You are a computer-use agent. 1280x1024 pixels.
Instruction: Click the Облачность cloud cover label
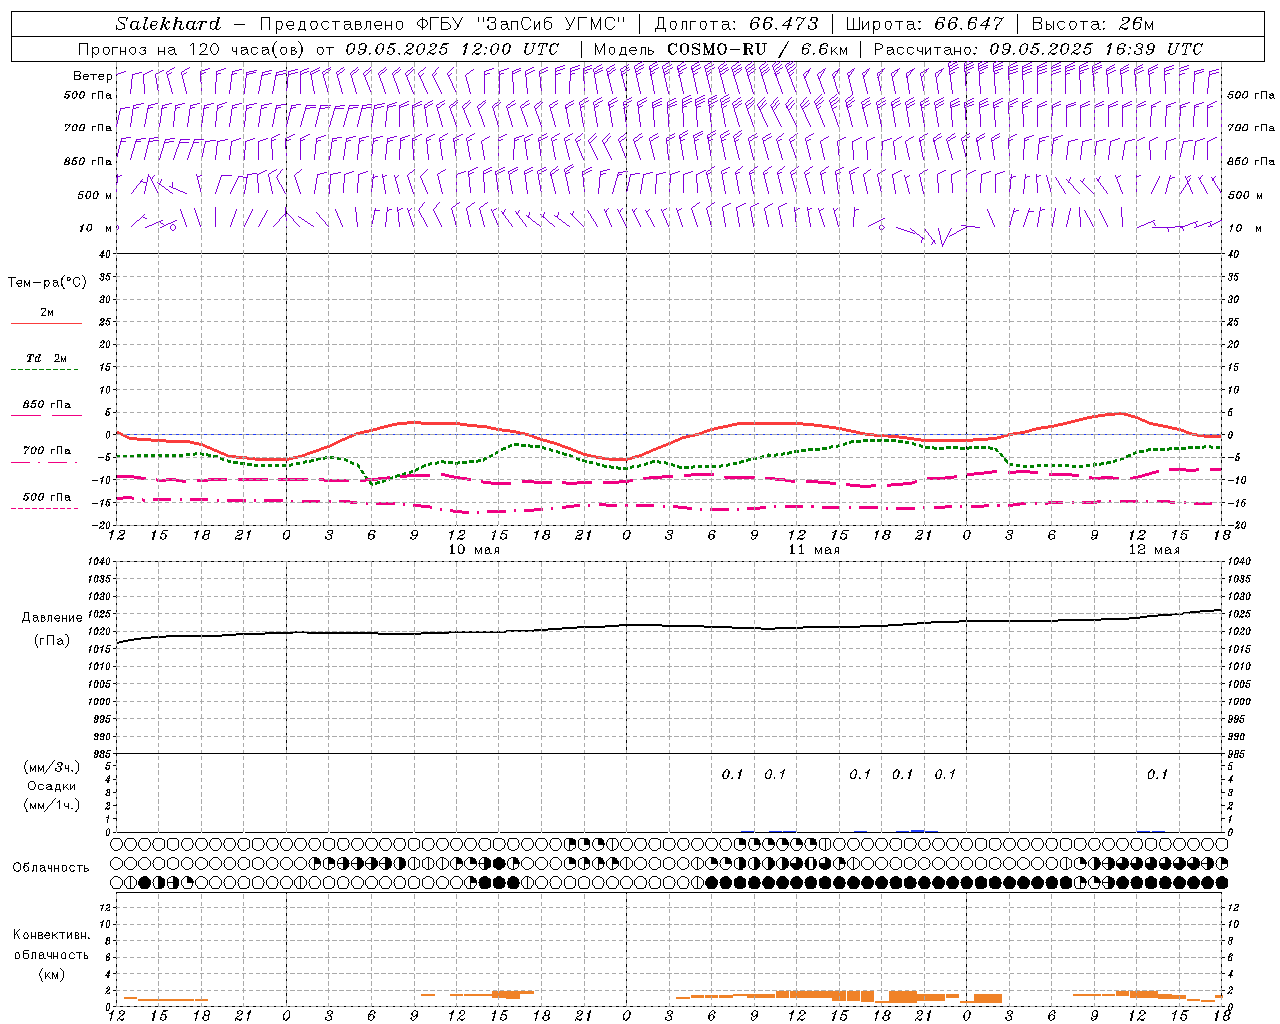click(x=51, y=868)
